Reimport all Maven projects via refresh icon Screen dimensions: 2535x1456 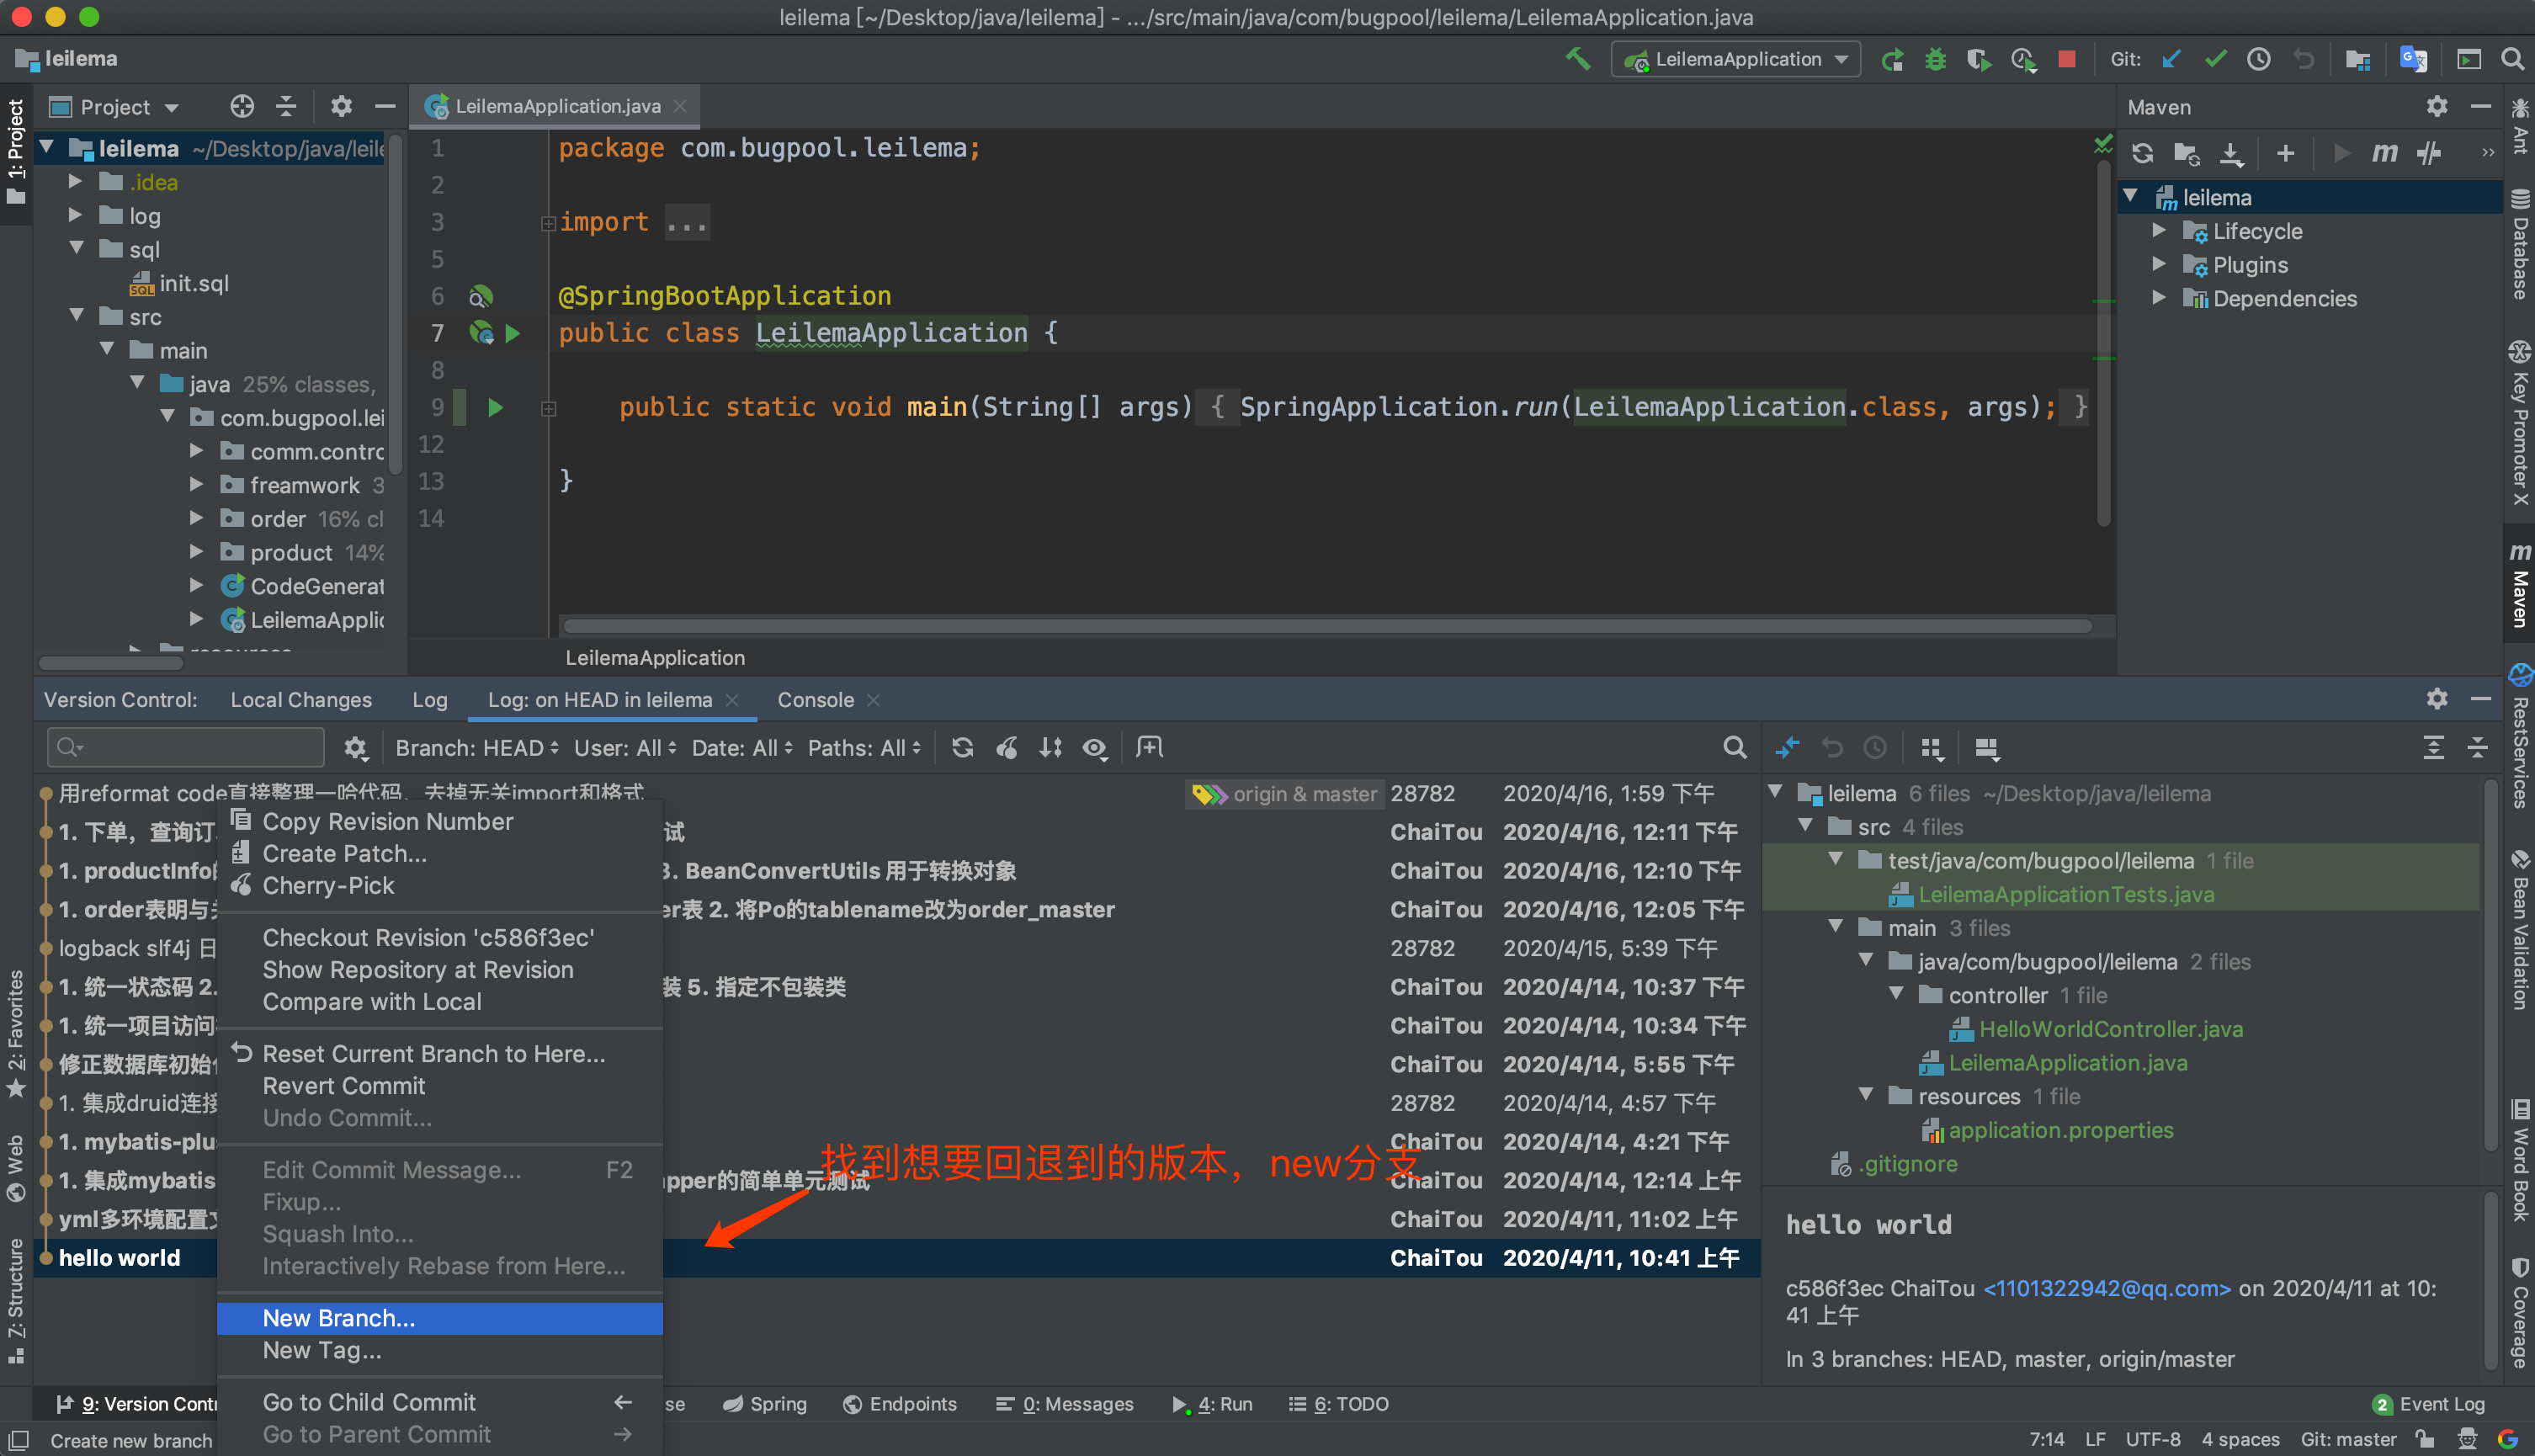point(2141,153)
